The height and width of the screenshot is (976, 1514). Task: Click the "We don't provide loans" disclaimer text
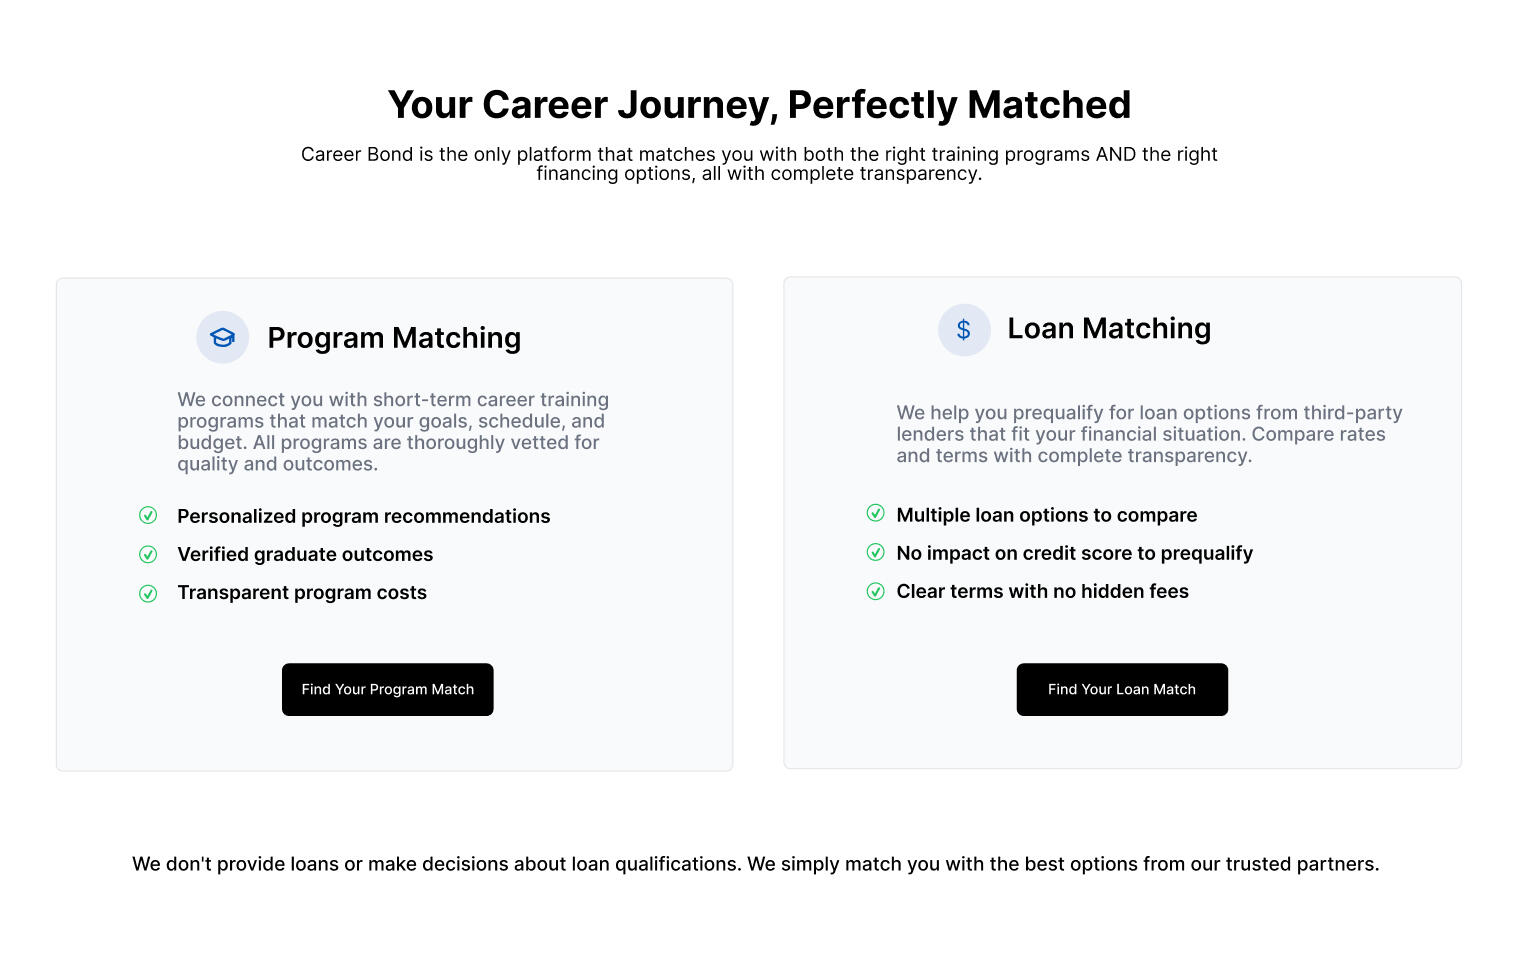pyautogui.click(x=755, y=864)
